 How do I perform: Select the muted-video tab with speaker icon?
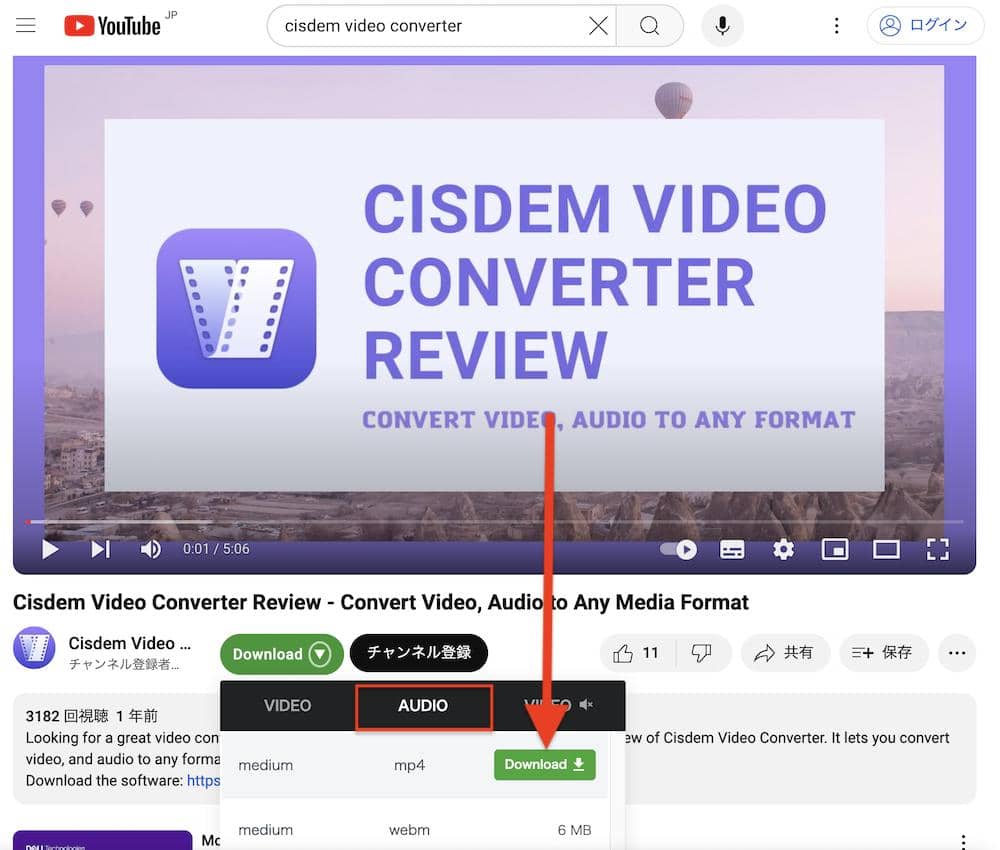pos(559,705)
